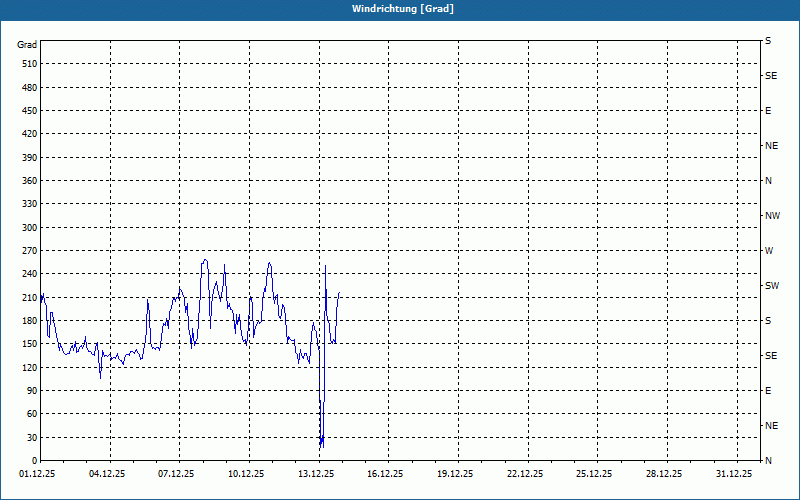Click the y-axis value "300"

30,228
